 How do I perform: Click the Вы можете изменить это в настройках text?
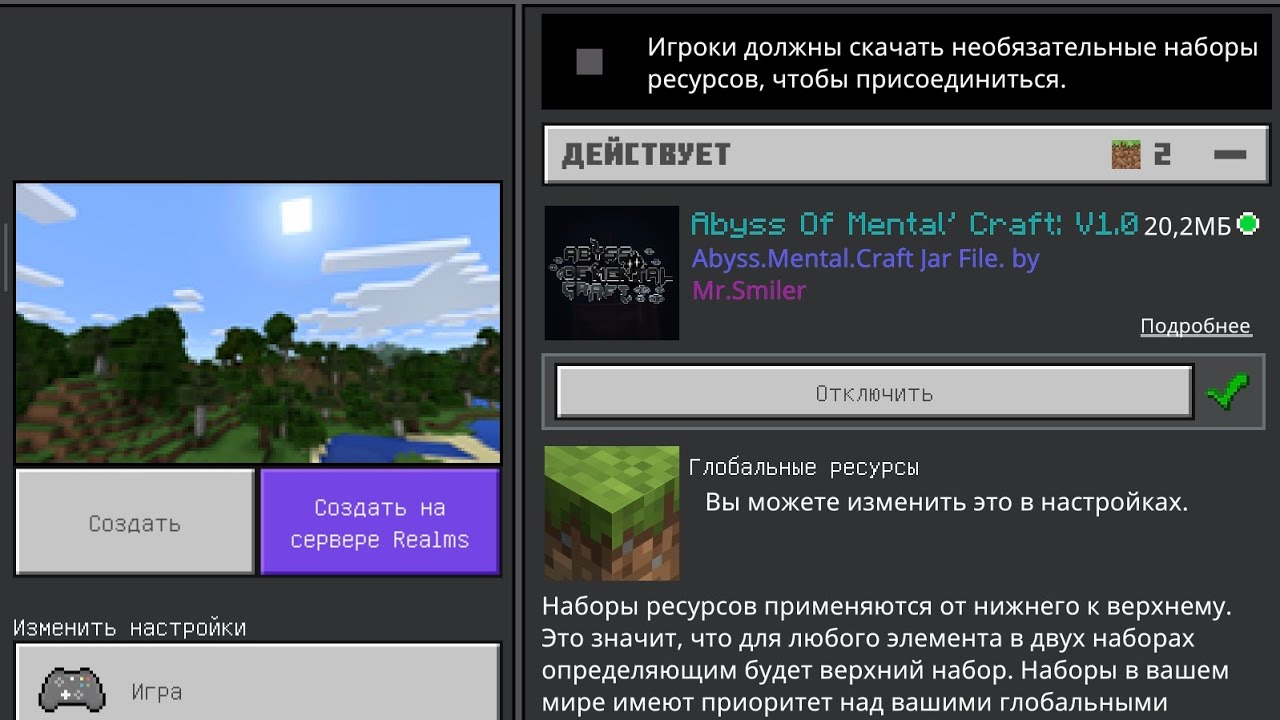tap(947, 502)
